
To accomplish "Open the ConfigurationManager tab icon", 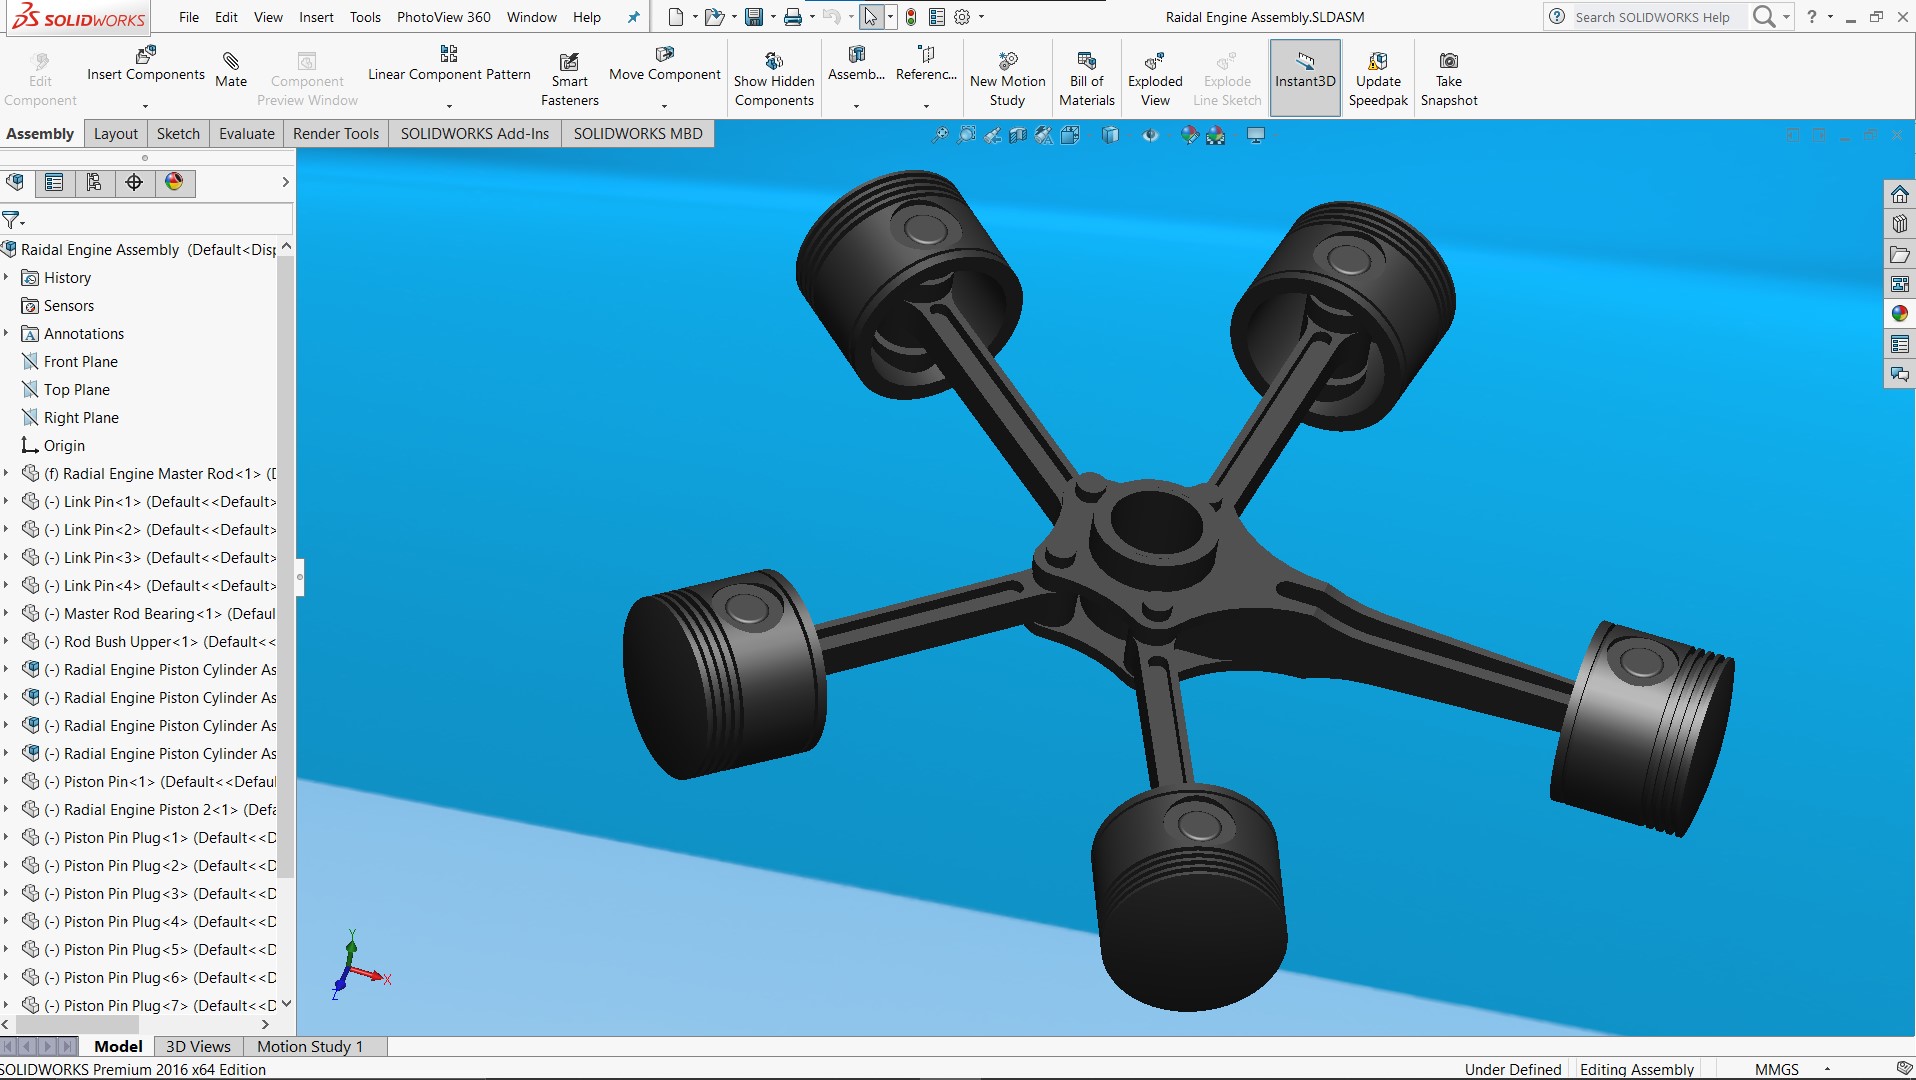I will pyautogui.click(x=94, y=182).
